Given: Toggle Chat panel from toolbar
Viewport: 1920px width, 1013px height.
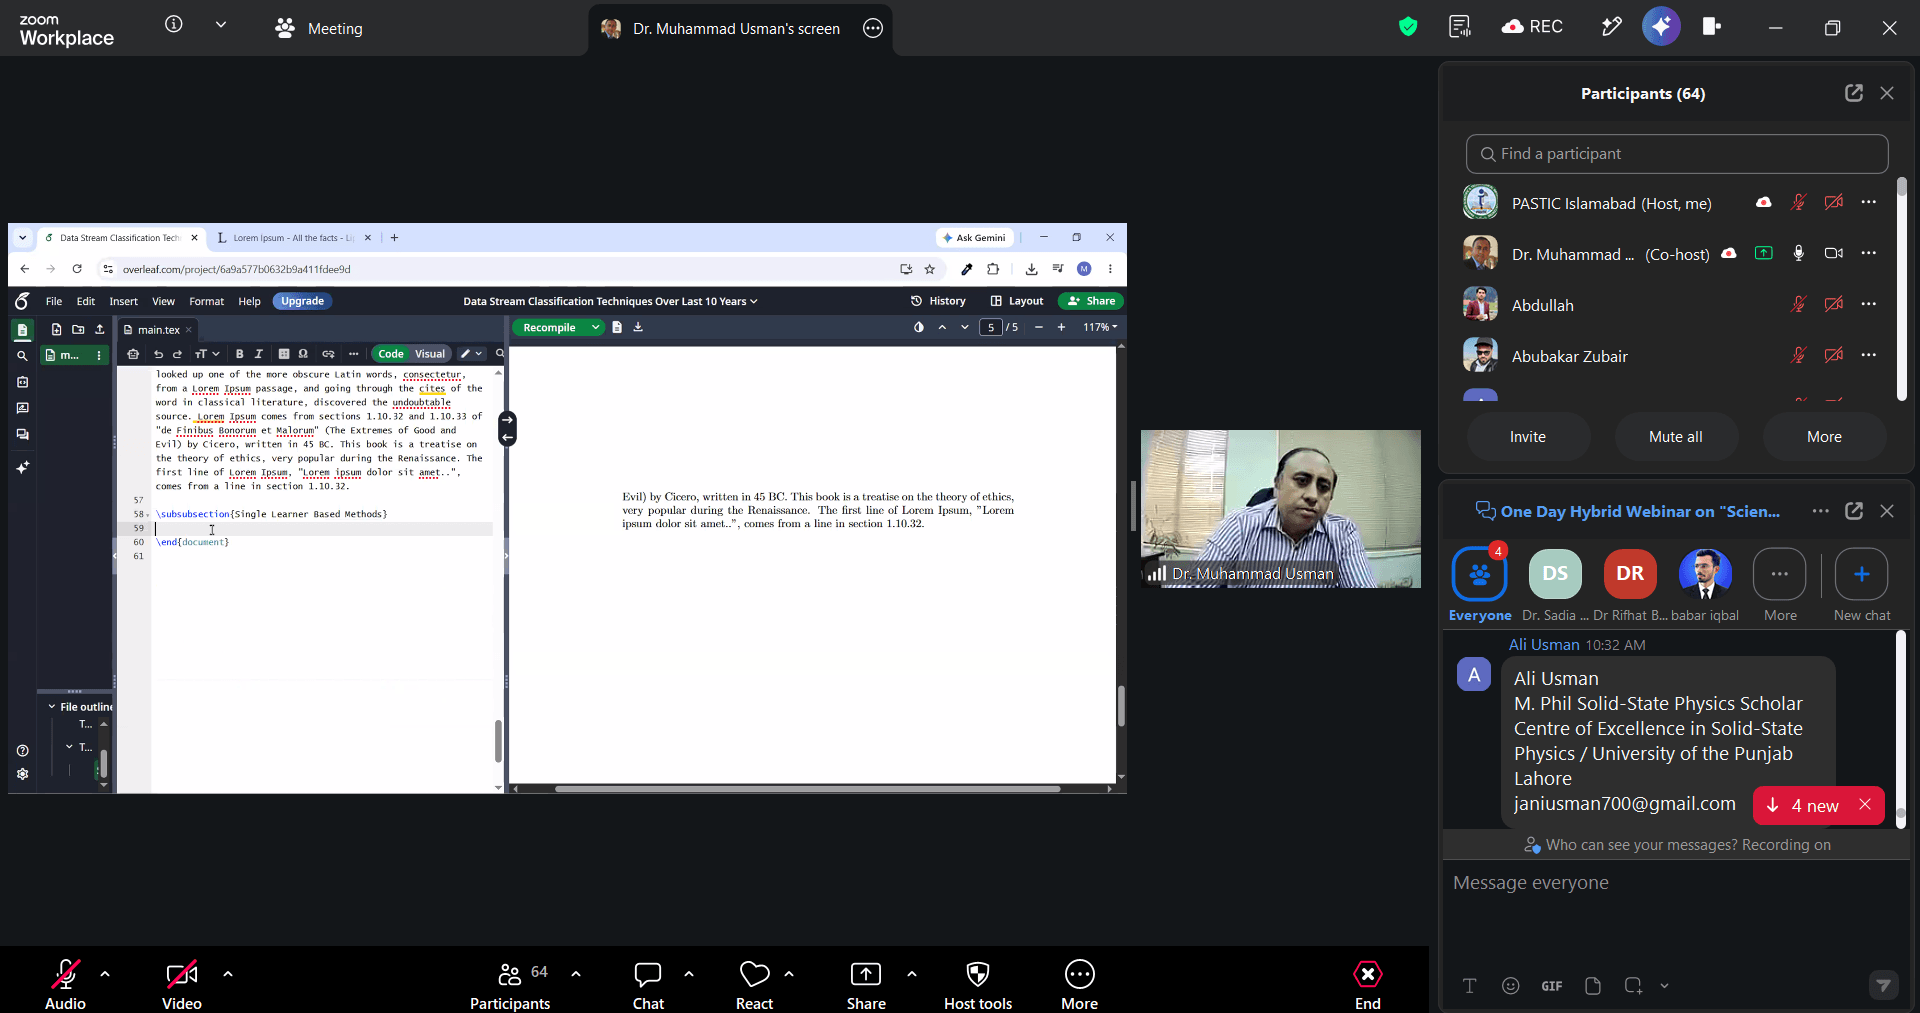Looking at the screenshot, I should click(648, 984).
